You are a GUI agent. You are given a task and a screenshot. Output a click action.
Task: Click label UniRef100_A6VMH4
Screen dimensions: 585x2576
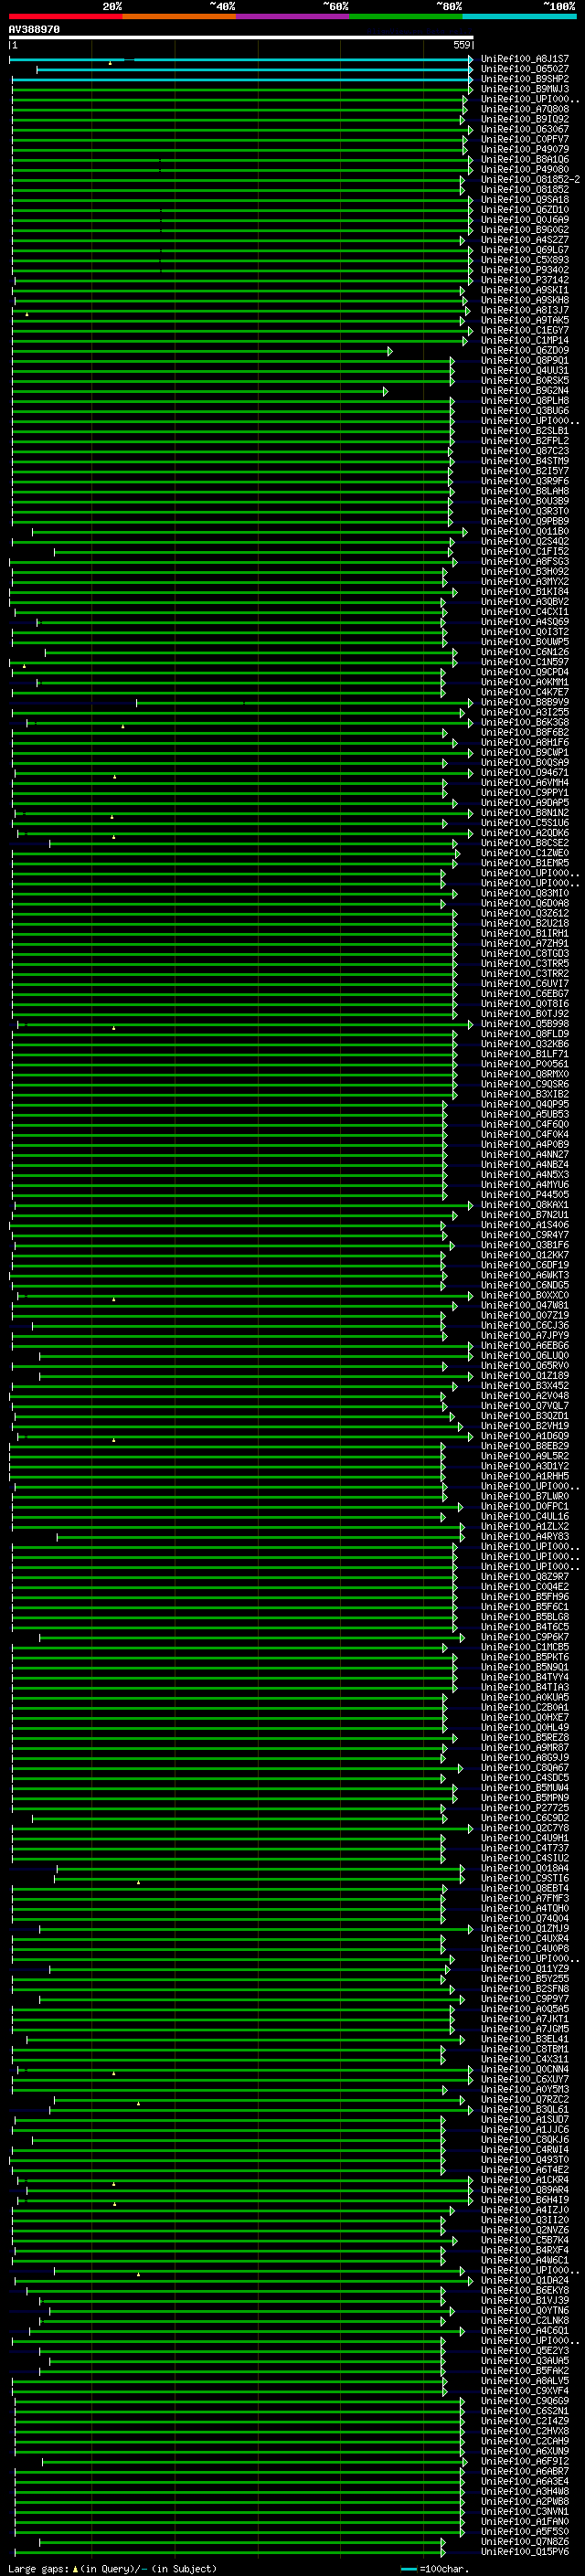(525, 783)
